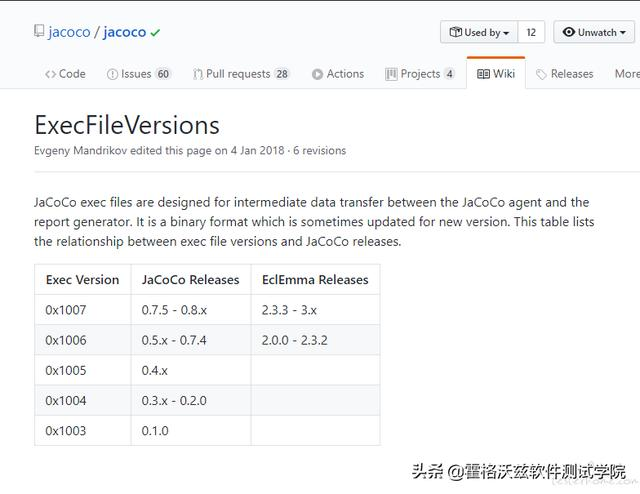Click the Used by count 12
640x494 pixels.
click(x=531, y=32)
